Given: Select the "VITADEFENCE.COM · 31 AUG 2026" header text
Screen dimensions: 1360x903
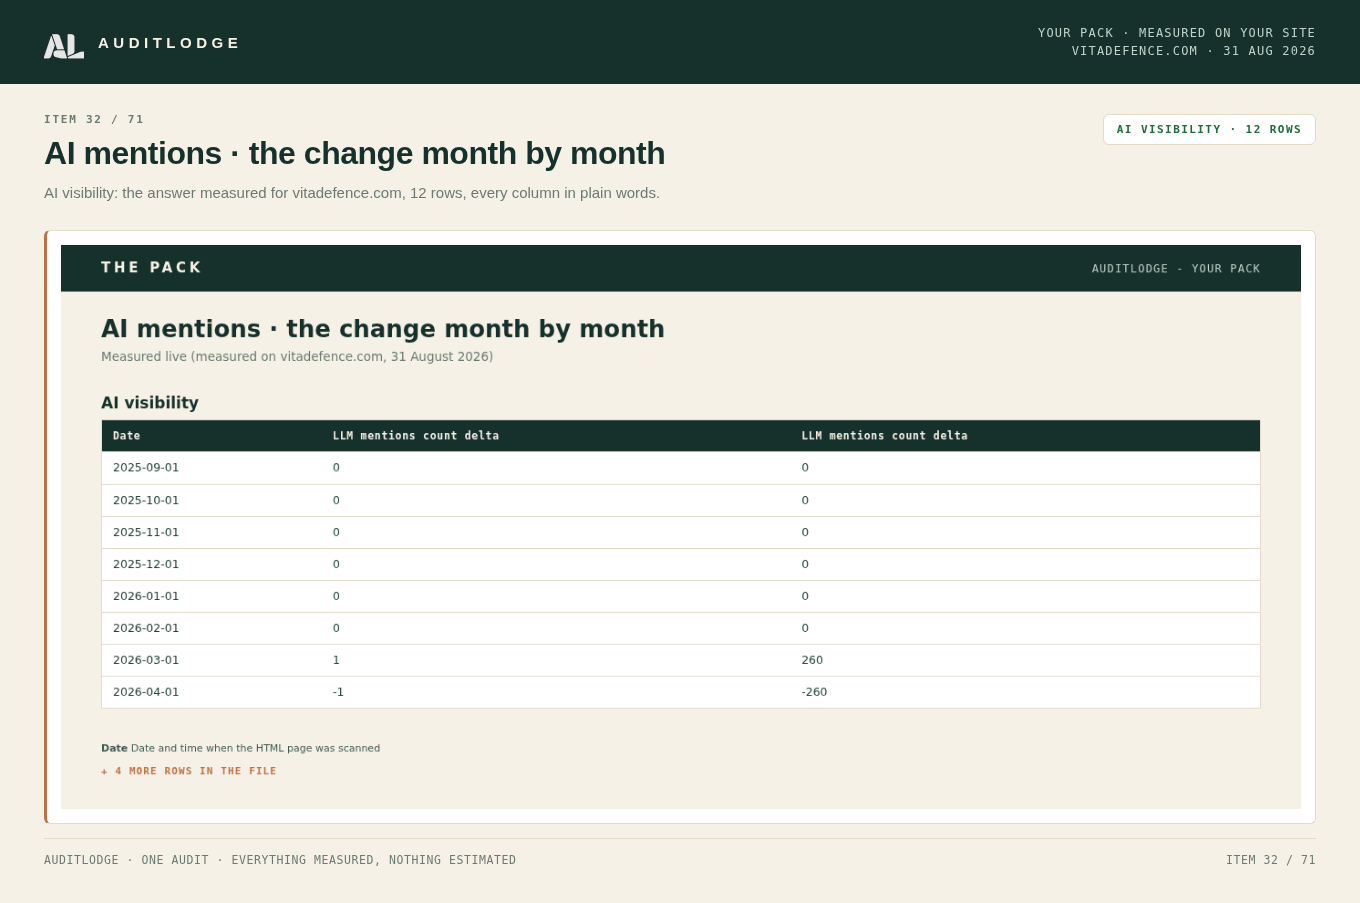Looking at the screenshot, I should 1193,51.
